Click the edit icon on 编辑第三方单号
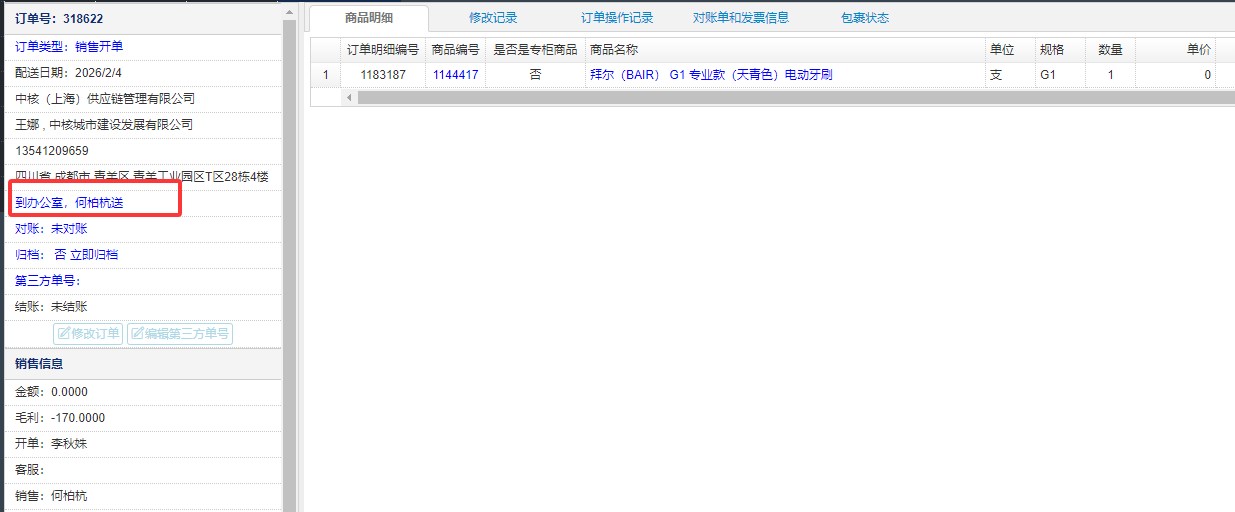This screenshot has width=1235, height=512. [x=137, y=334]
